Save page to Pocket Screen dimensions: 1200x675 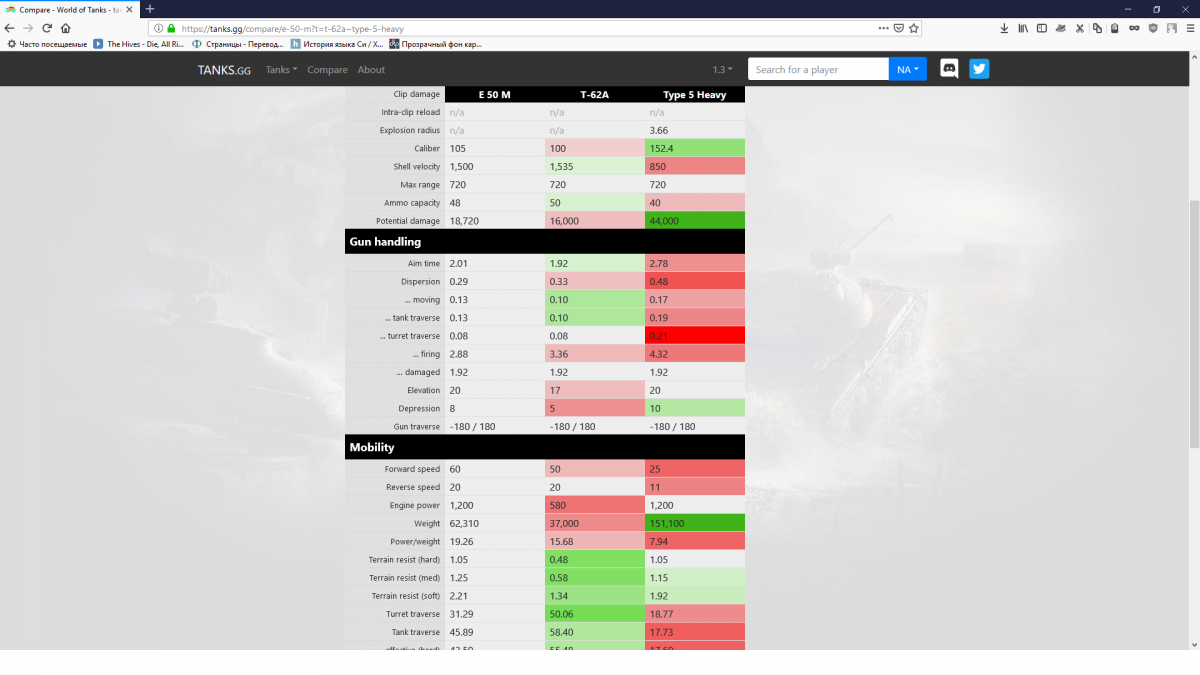[x=899, y=28]
